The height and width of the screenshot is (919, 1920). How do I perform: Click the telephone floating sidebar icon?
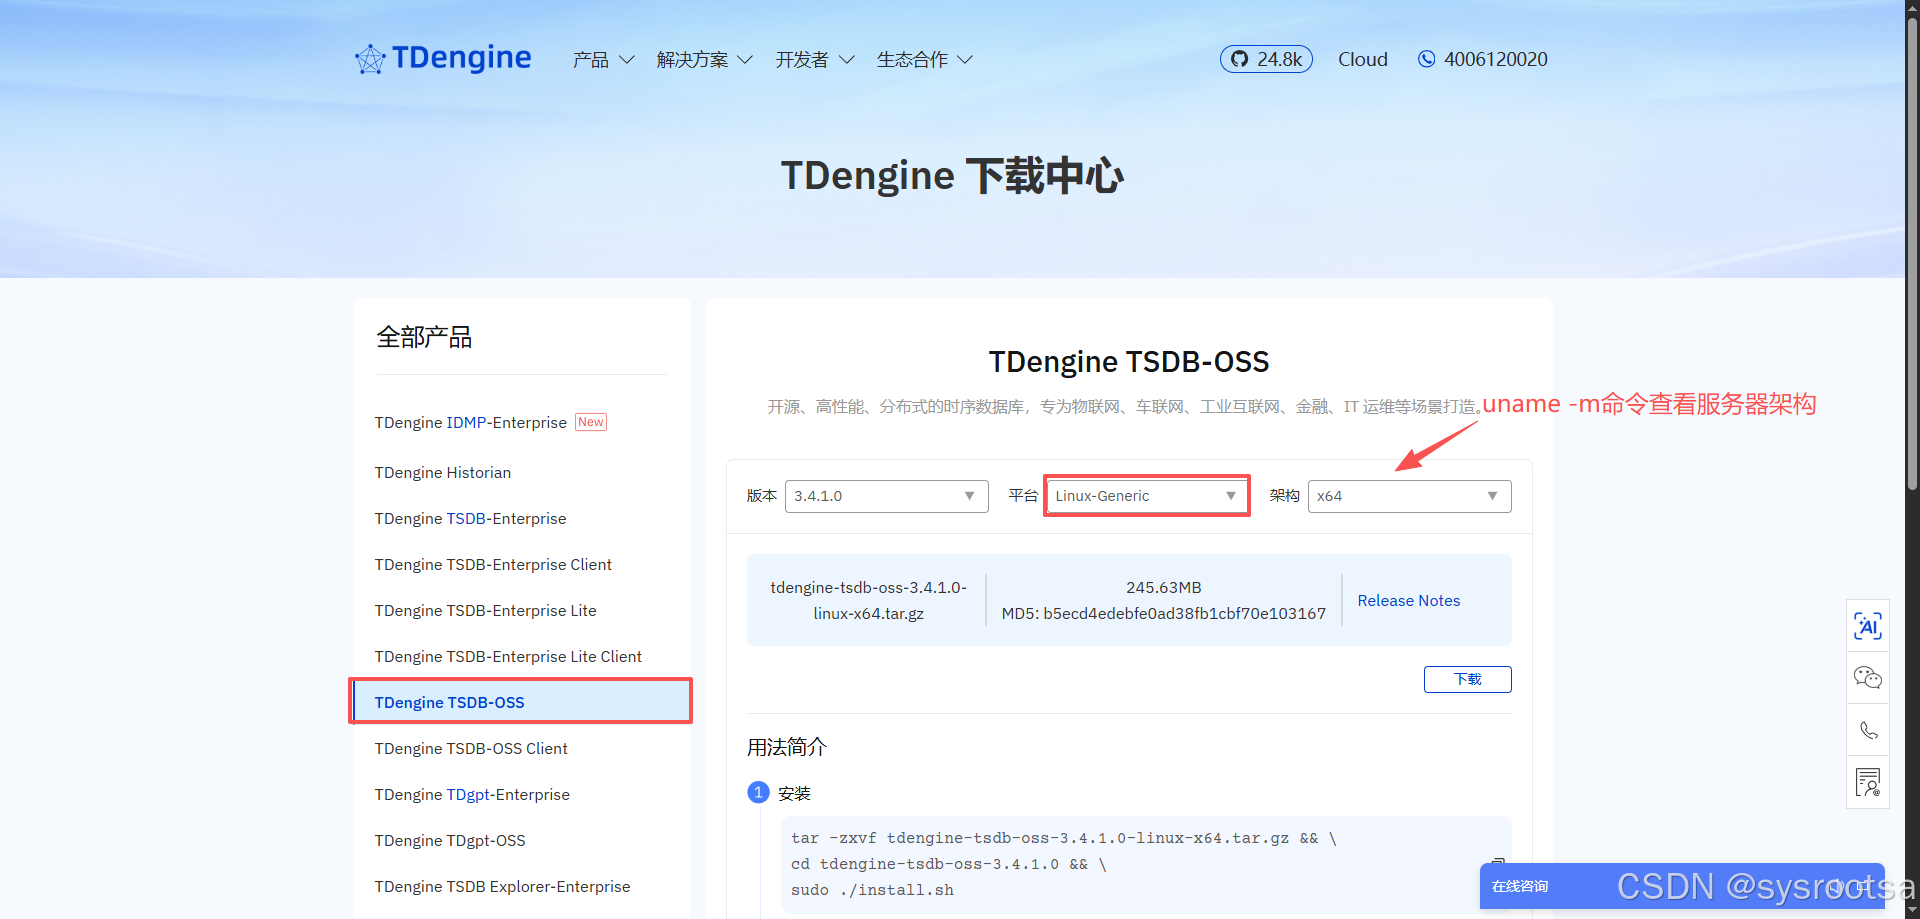(x=1867, y=730)
